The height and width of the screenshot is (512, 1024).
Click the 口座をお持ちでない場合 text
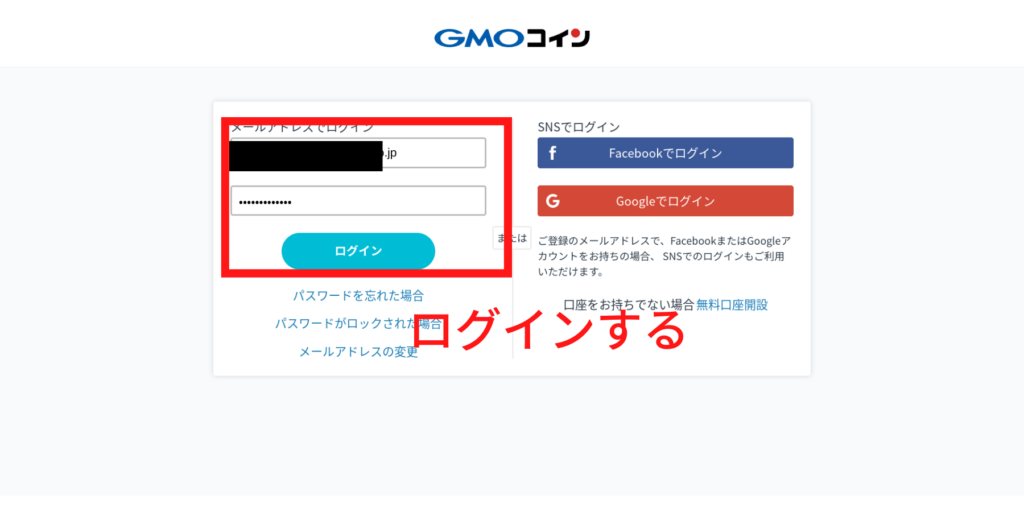pyautogui.click(x=628, y=304)
